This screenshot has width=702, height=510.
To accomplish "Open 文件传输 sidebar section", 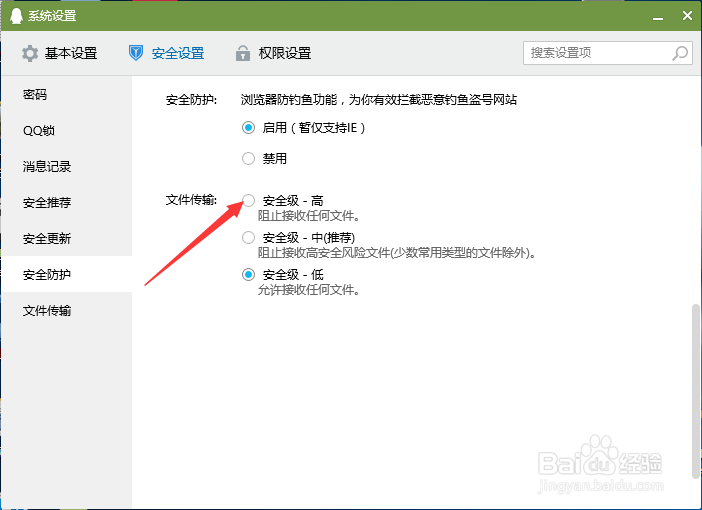I will (x=66, y=310).
